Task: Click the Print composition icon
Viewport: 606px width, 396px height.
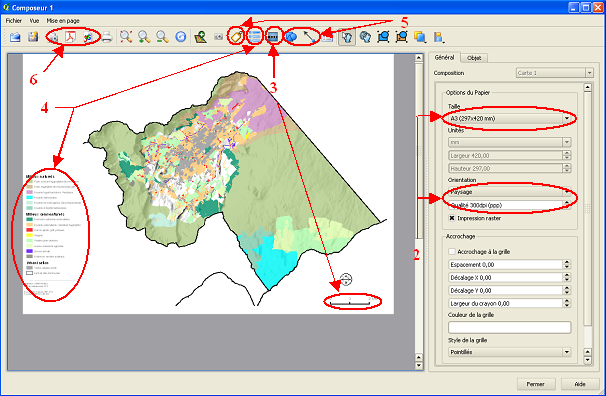Action: 107,37
